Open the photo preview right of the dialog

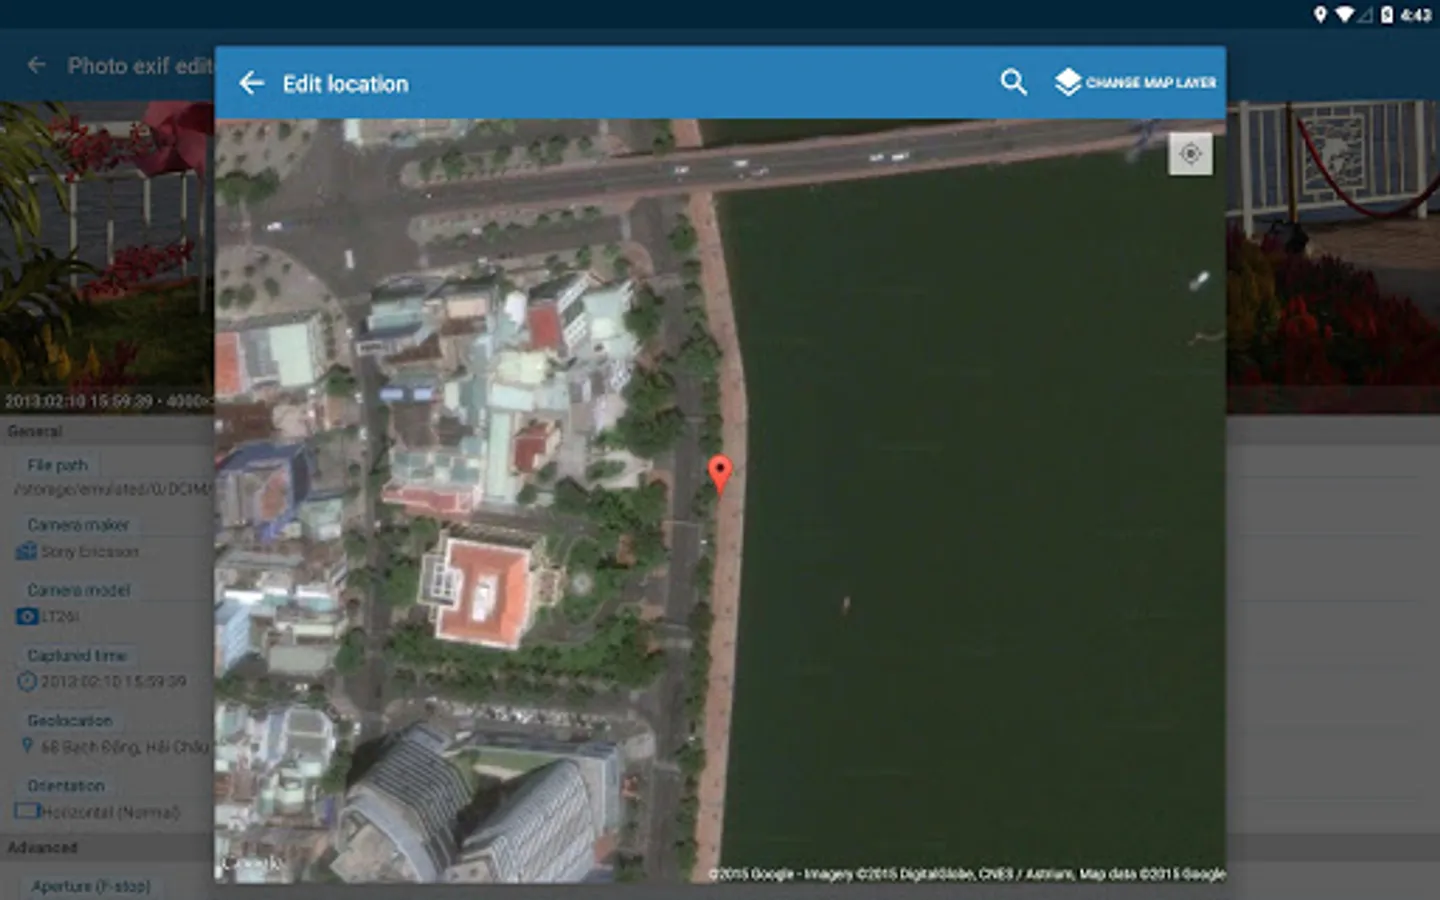click(1333, 257)
